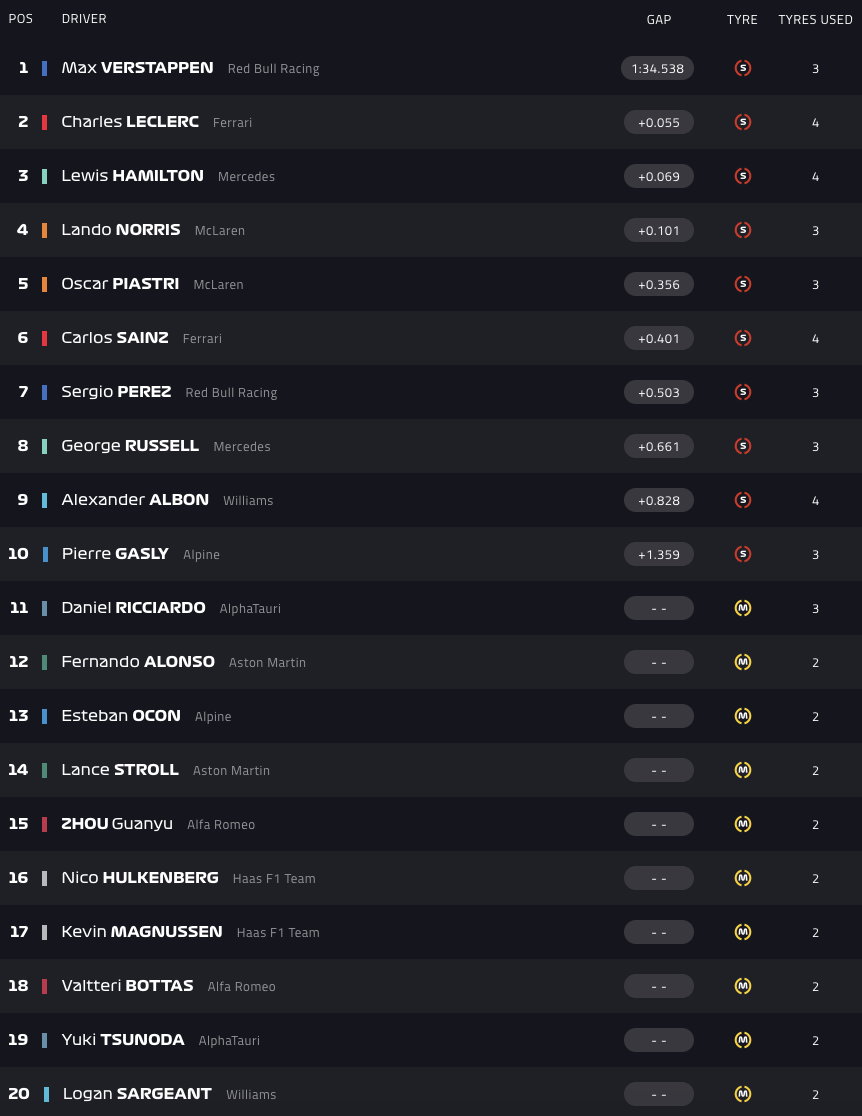This screenshot has width=862, height=1116.
Task: Click Gasly's +1.359 gap badge
Action: pos(658,554)
